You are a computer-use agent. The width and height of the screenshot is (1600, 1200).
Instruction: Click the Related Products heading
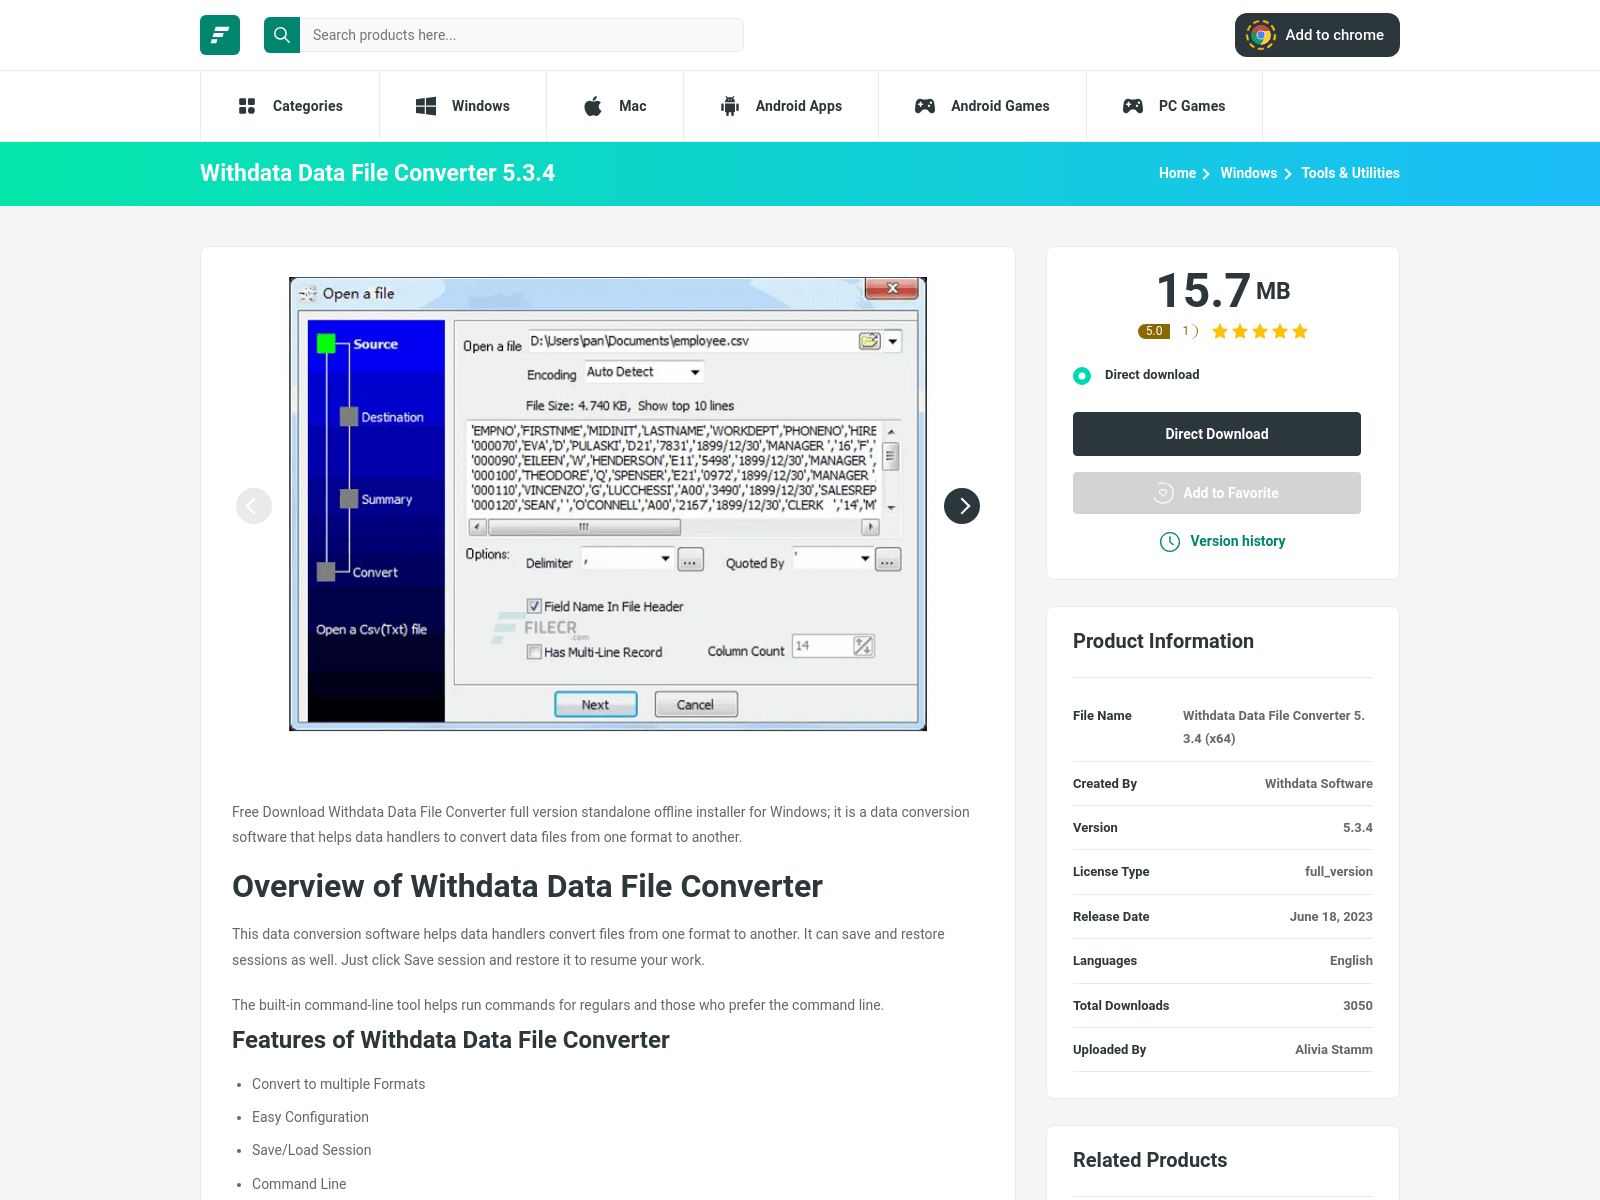point(1150,1160)
